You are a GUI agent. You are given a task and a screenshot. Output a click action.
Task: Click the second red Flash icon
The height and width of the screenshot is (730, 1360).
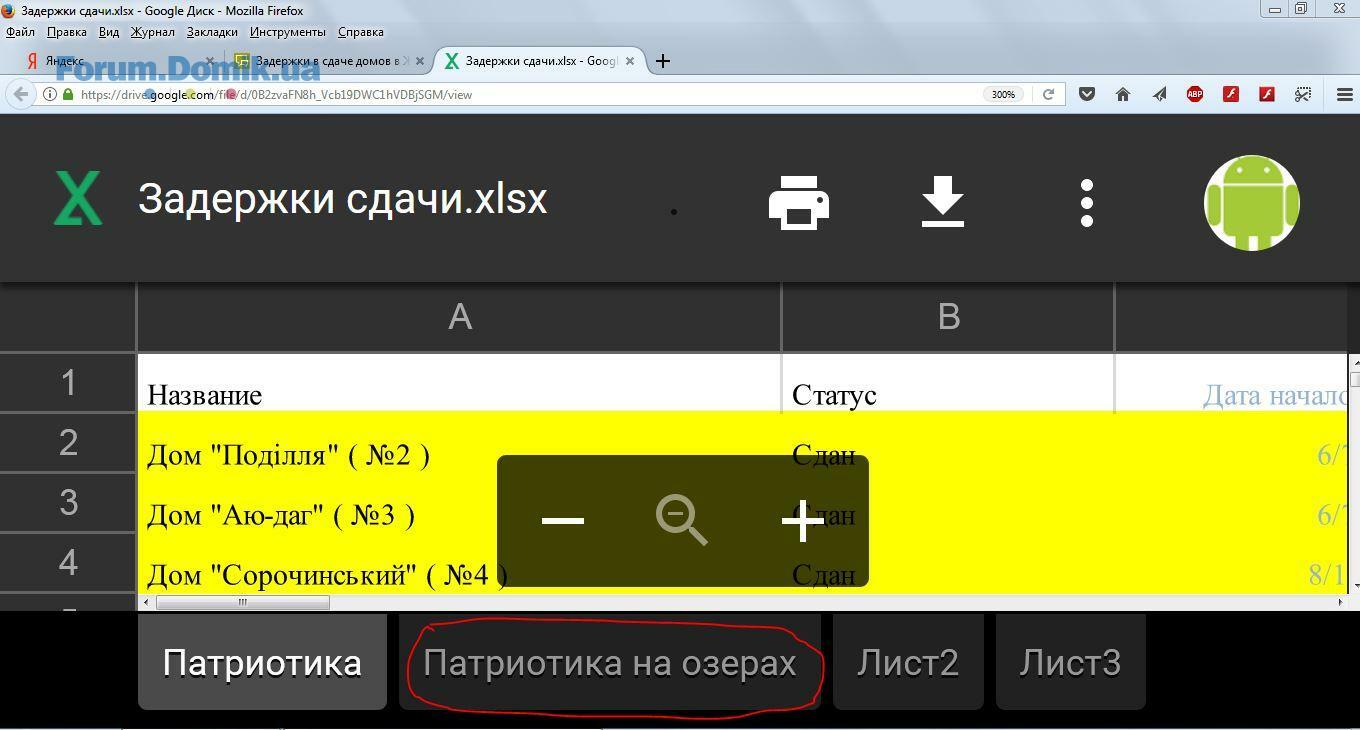click(1267, 94)
